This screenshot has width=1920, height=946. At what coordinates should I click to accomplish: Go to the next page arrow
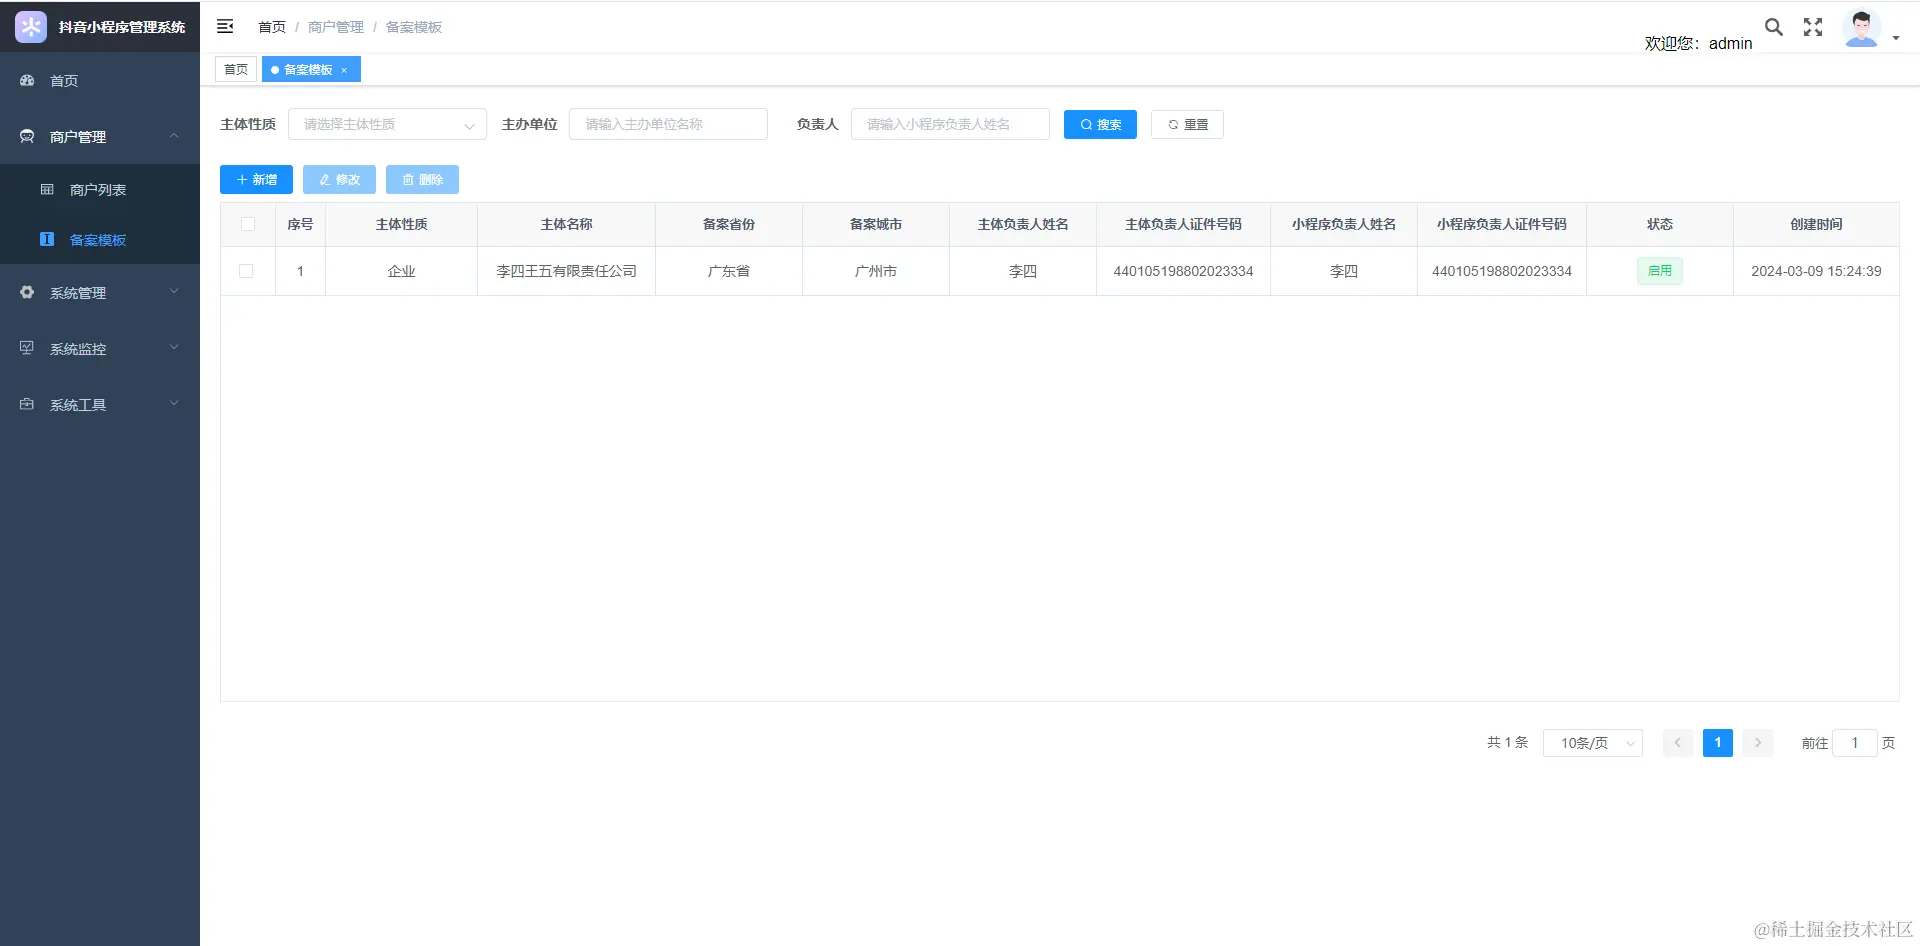tap(1758, 743)
